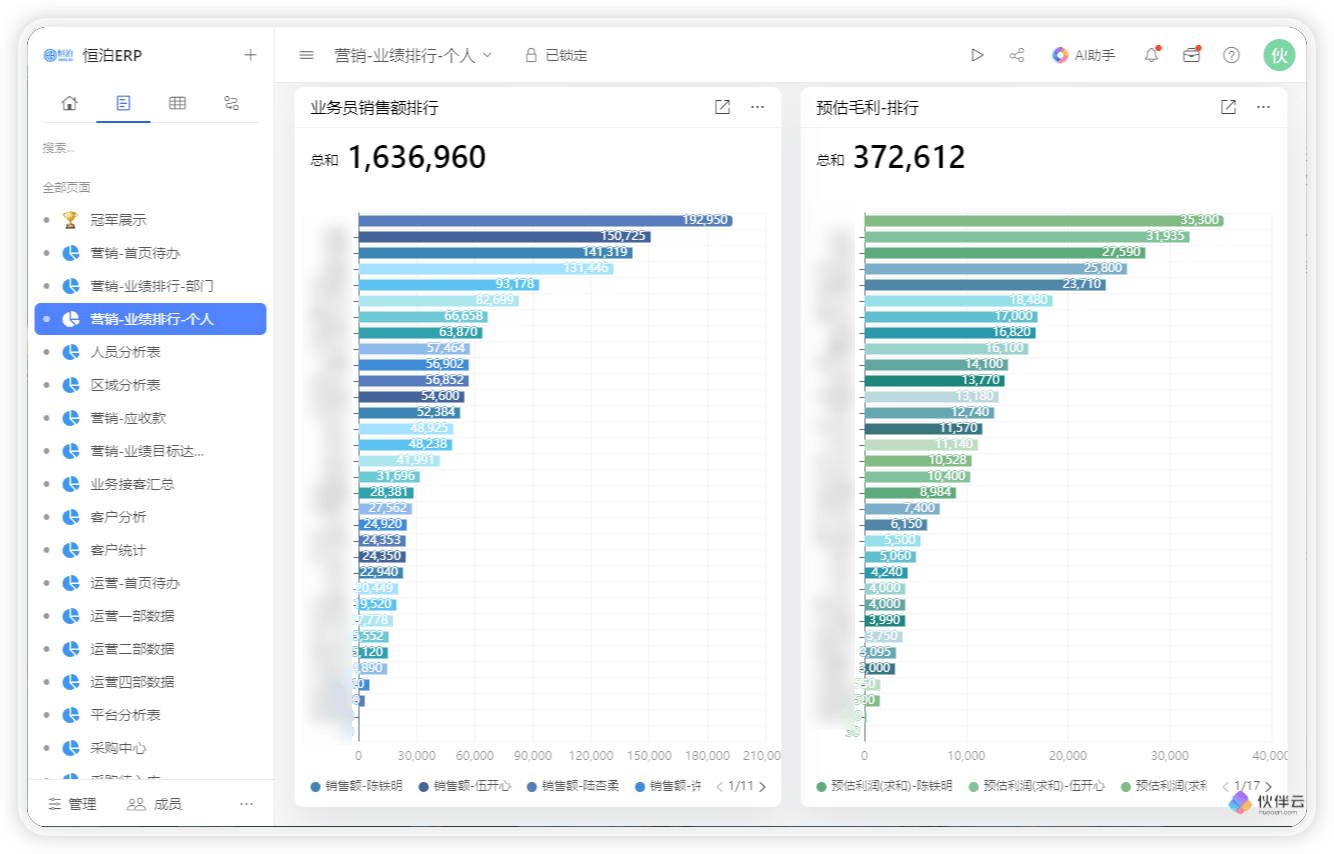Toggle legend item 预估利润(求和)-伍开心
1334x854 pixels.
tap(1037, 786)
